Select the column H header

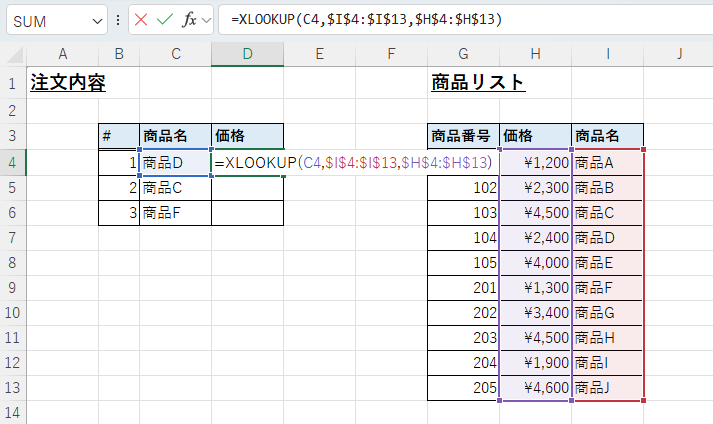click(x=535, y=53)
